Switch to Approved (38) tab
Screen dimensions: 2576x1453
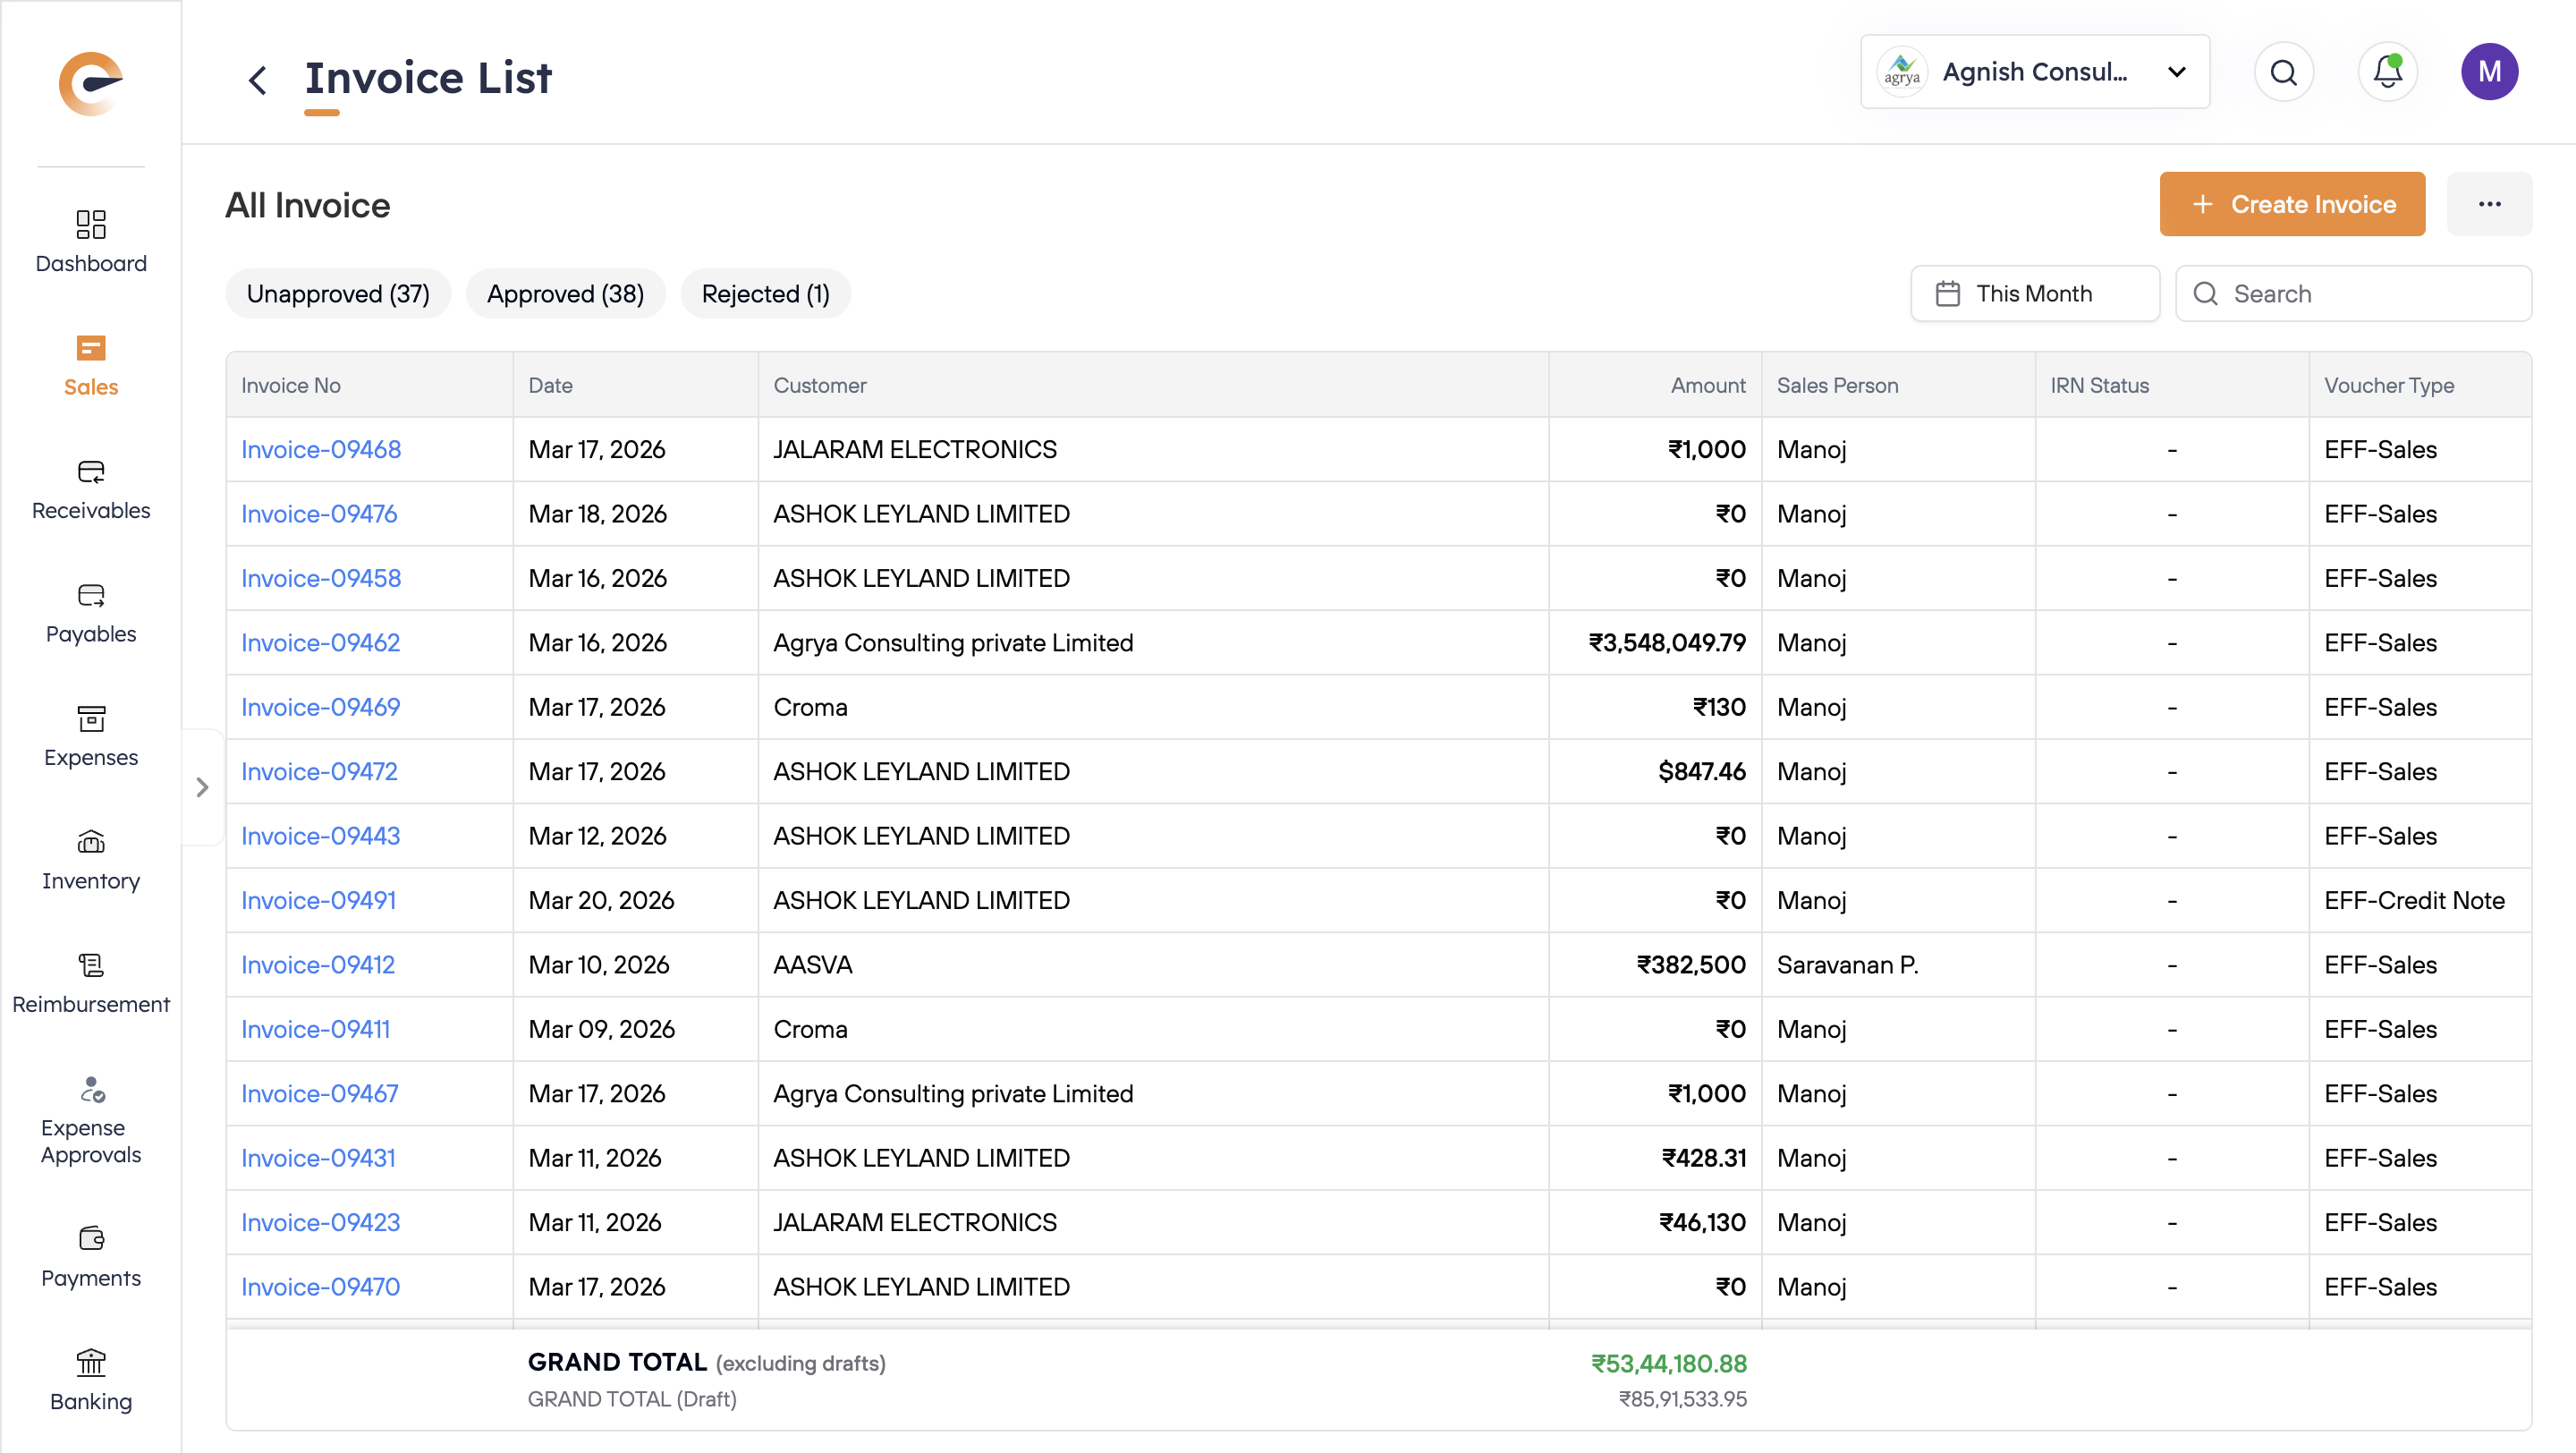(565, 294)
